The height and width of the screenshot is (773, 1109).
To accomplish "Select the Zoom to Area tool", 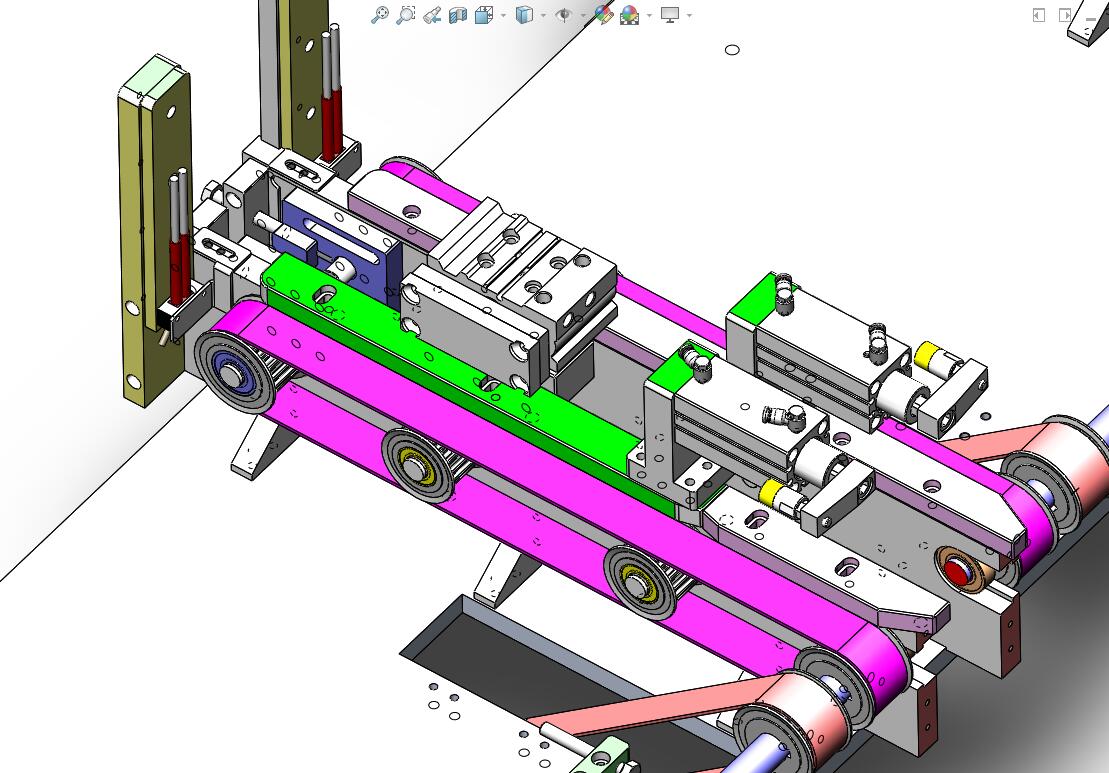I will tap(406, 15).
